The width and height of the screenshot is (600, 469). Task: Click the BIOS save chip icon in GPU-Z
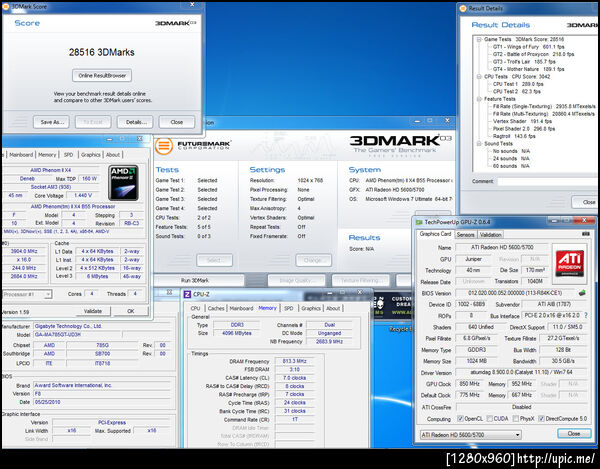(x=582, y=293)
